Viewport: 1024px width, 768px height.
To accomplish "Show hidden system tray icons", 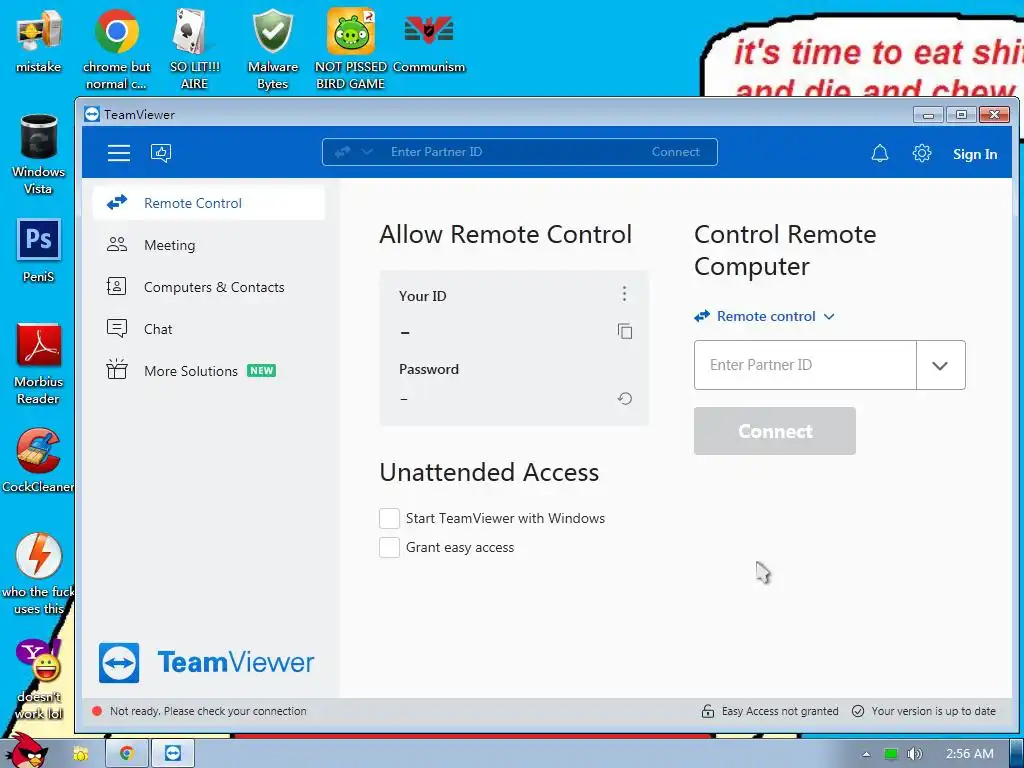I will tap(866, 754).
